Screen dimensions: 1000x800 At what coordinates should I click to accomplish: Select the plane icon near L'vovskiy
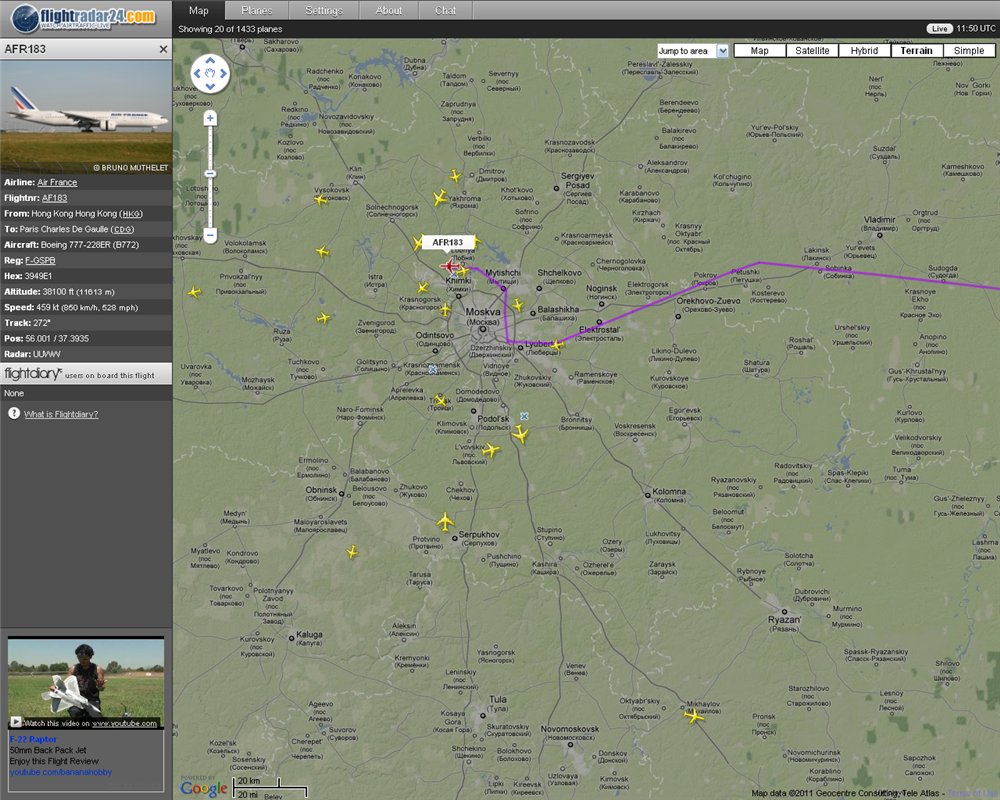pos(490,450)
